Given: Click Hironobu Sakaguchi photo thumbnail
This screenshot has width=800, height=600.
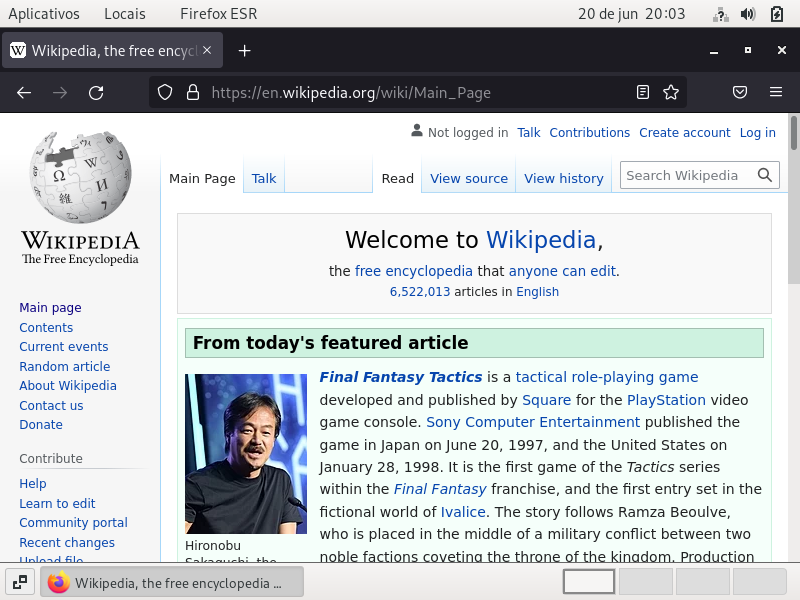Looking at the screenshot, I should (x=246, y=454).
